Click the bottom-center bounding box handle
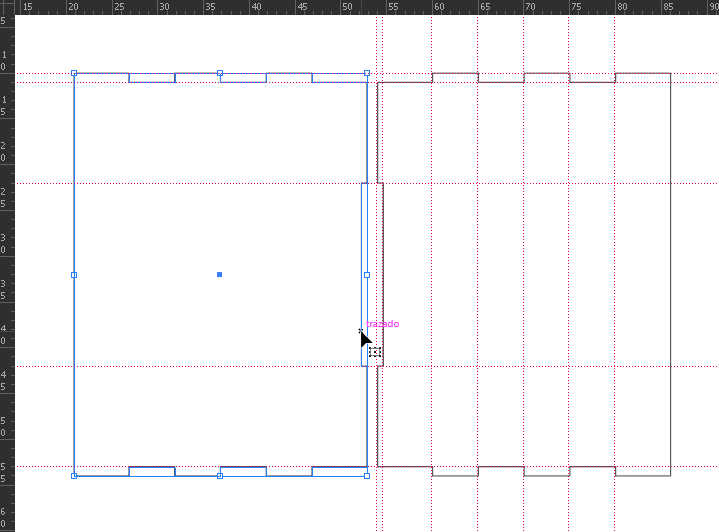Image resolution: width=719 pixels, height=532 pixels. pos(220,476)
